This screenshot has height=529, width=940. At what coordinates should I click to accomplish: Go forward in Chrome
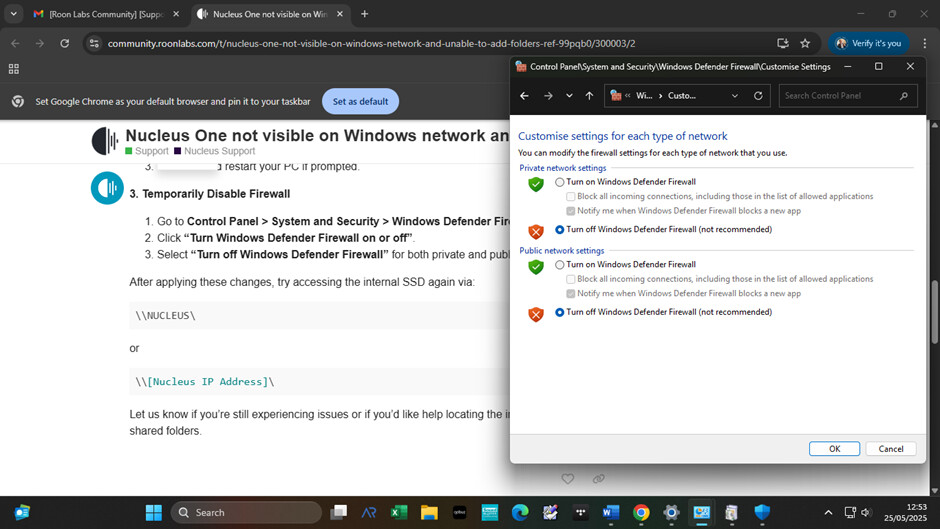[x=40, y=43]
